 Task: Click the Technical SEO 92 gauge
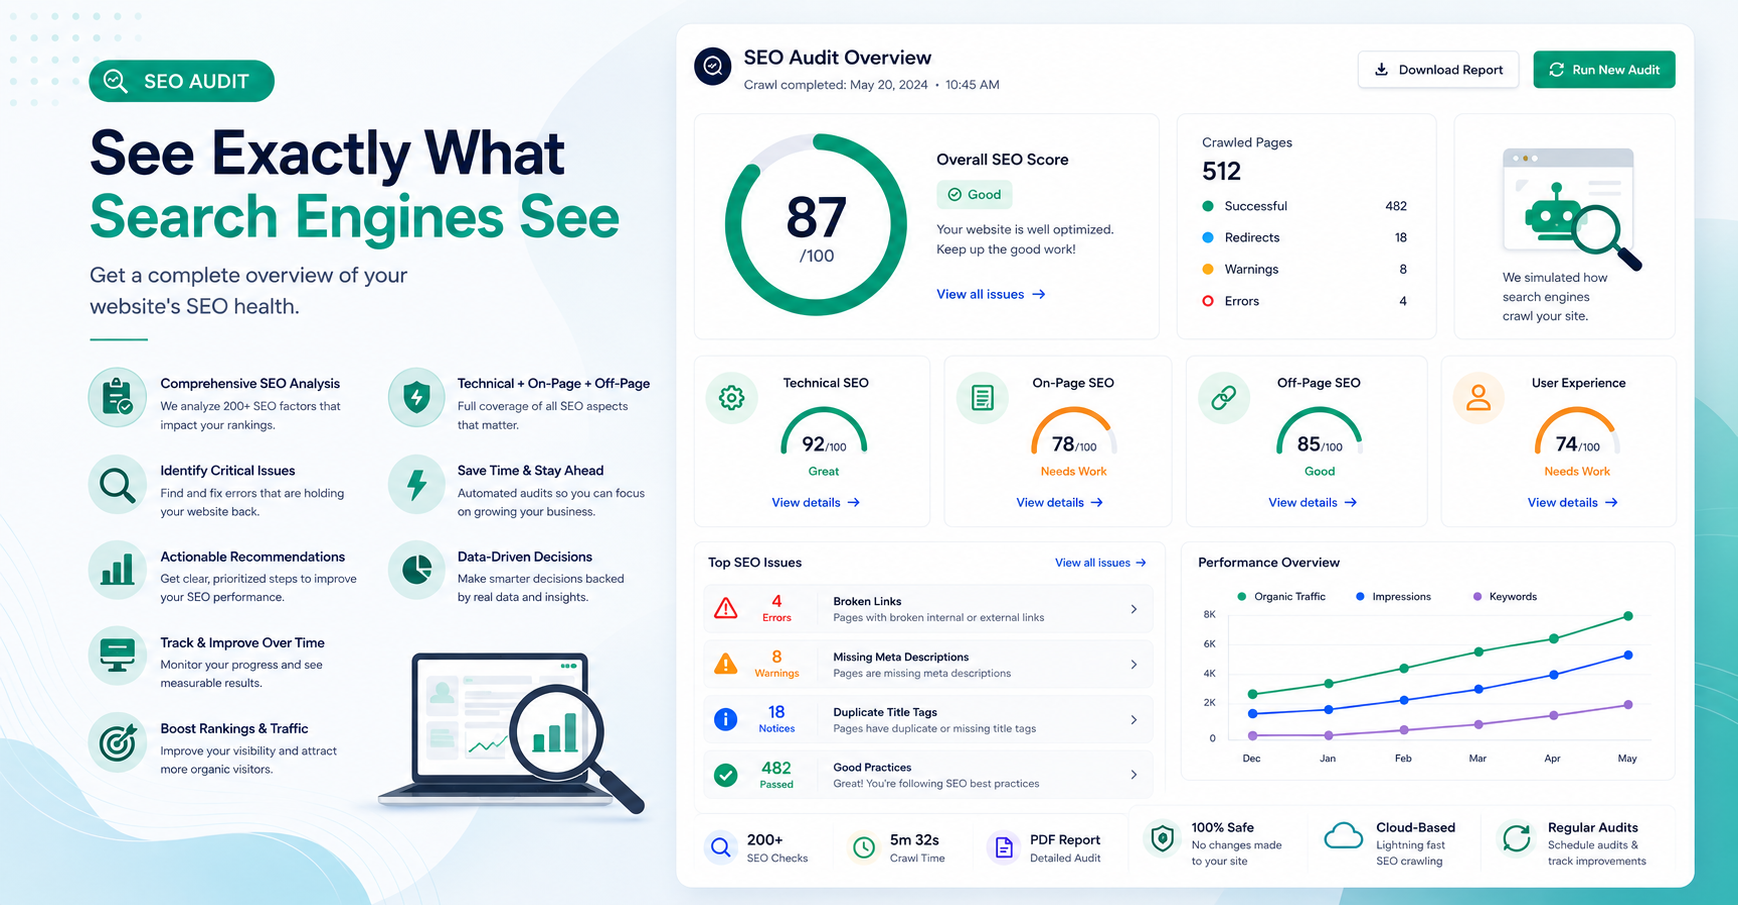823,432
